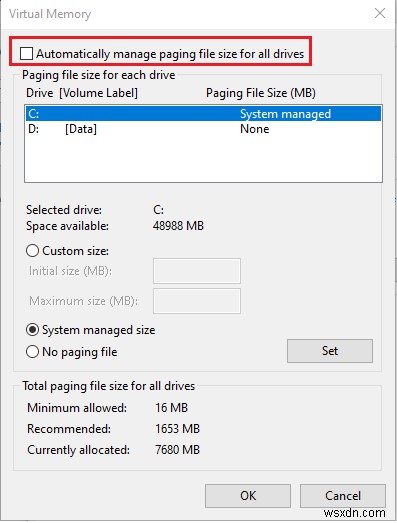Click the Drive [Volume Label] column header
The height and width of the screenshot is (523, 397).
(x=82, y=93)
